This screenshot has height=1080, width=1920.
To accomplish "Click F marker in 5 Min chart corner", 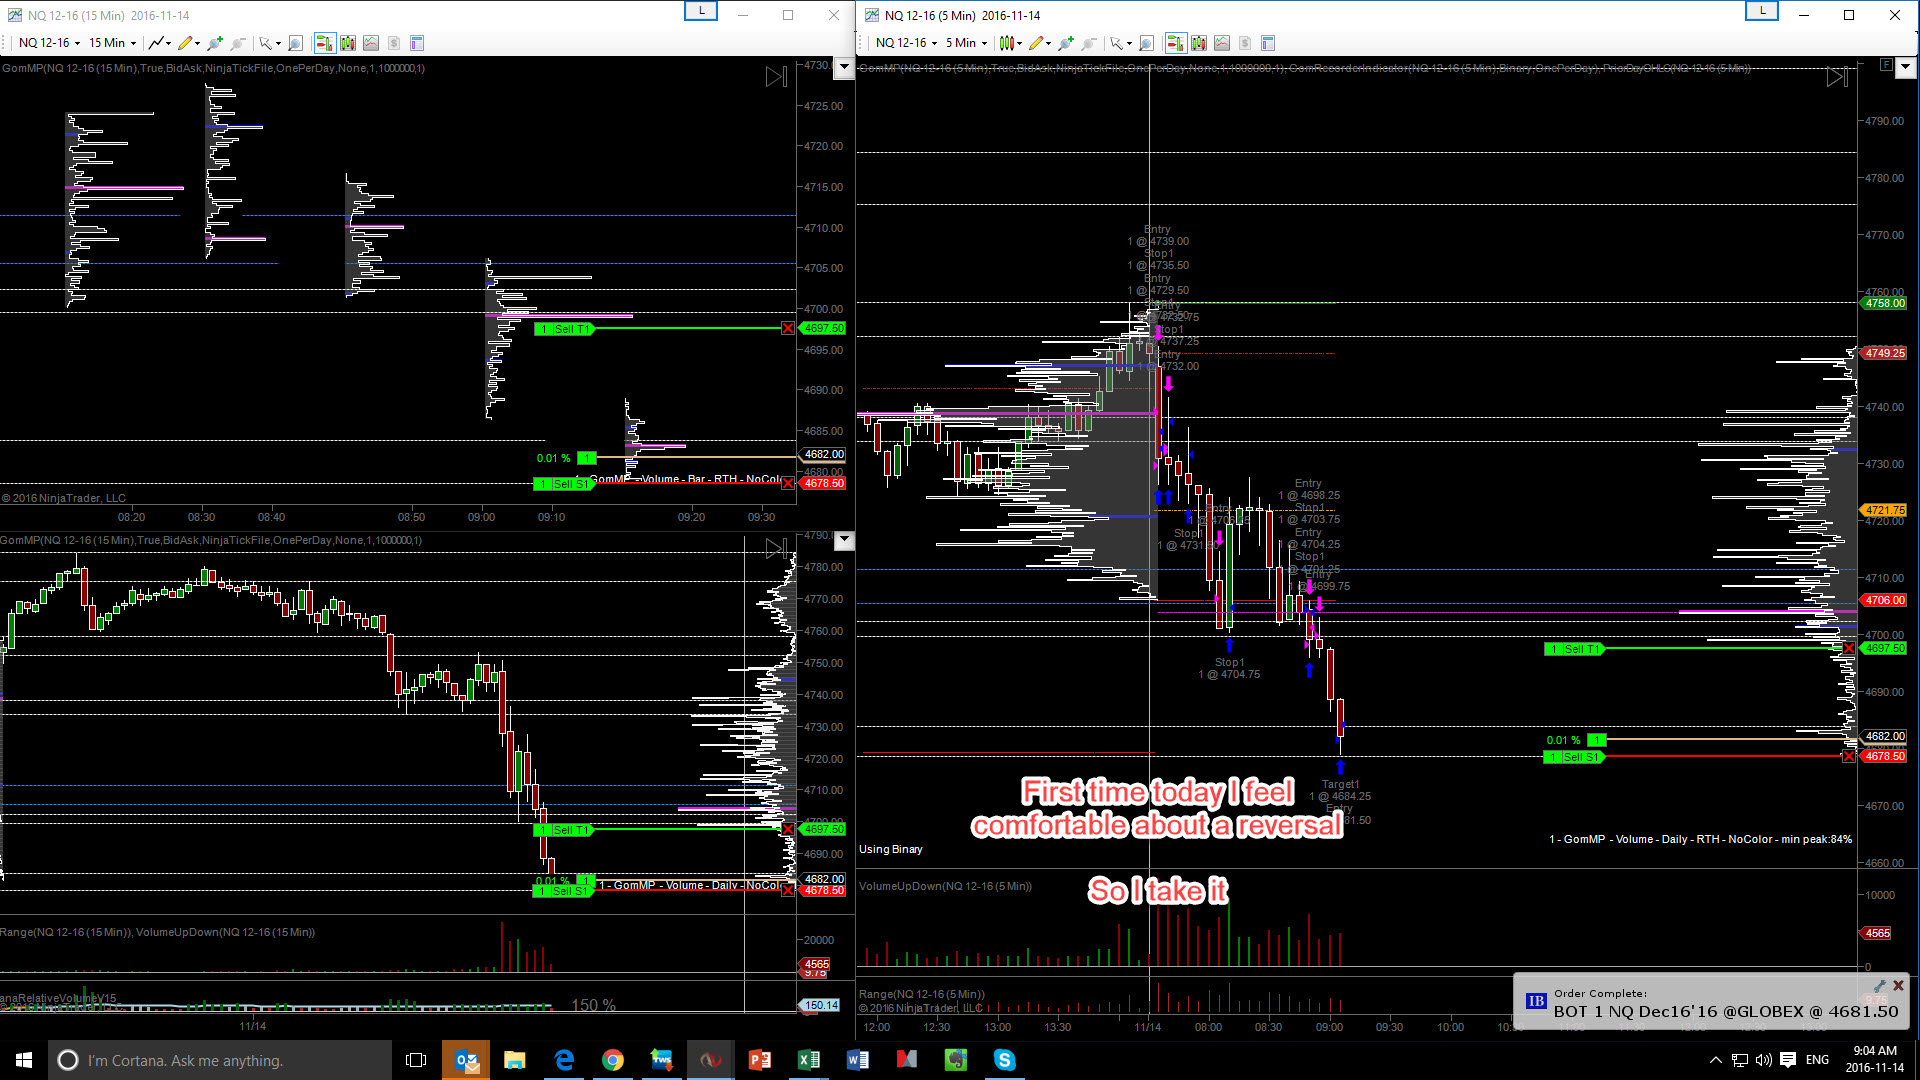I will click(x=1886, y=65).
